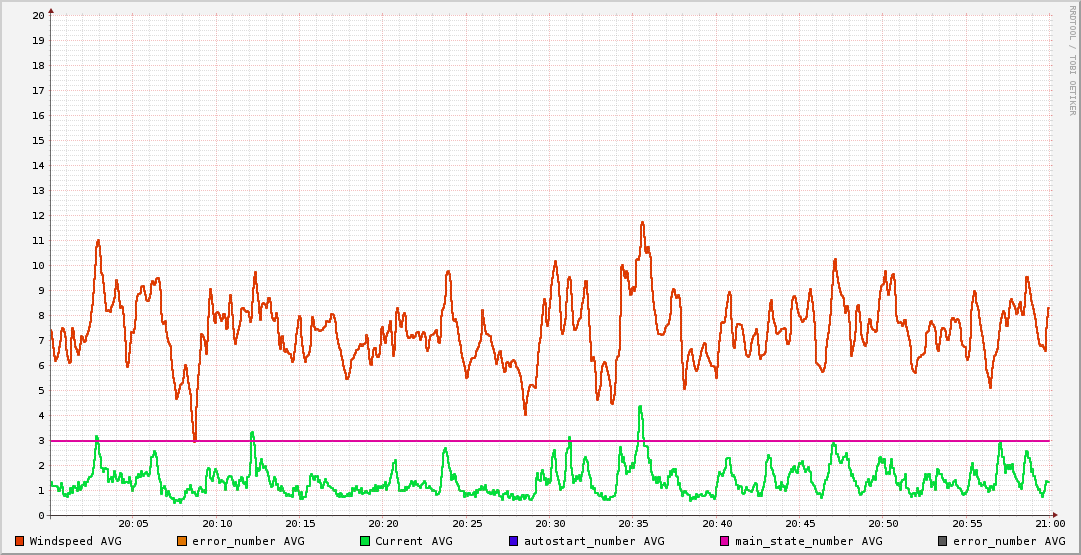The image size is (1081, 555).
Task: Click the x-axis time label '20:50'
Action: (883, 525)
